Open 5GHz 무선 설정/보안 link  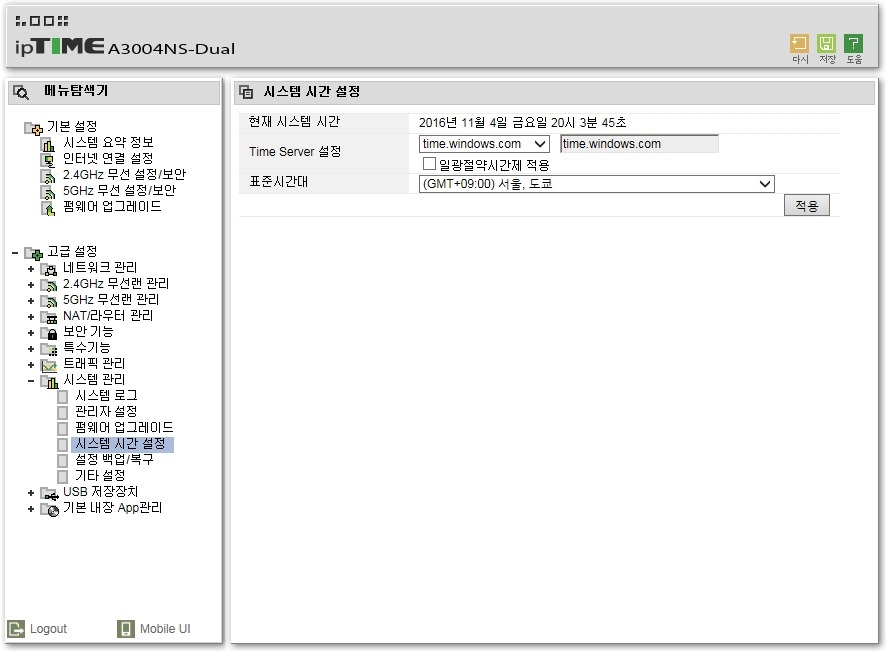point(120,190)
